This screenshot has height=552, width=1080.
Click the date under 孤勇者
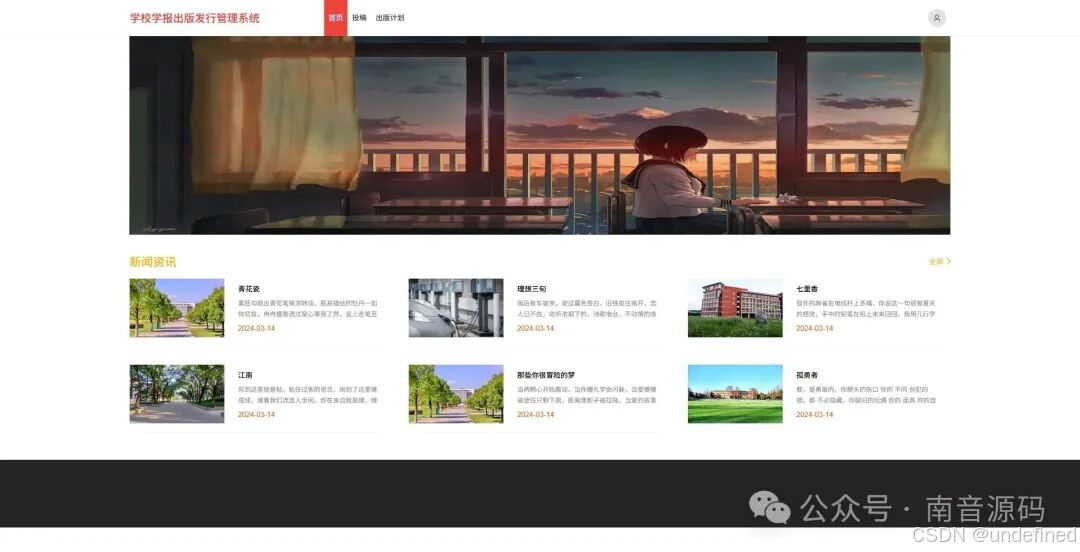point(815,414)
